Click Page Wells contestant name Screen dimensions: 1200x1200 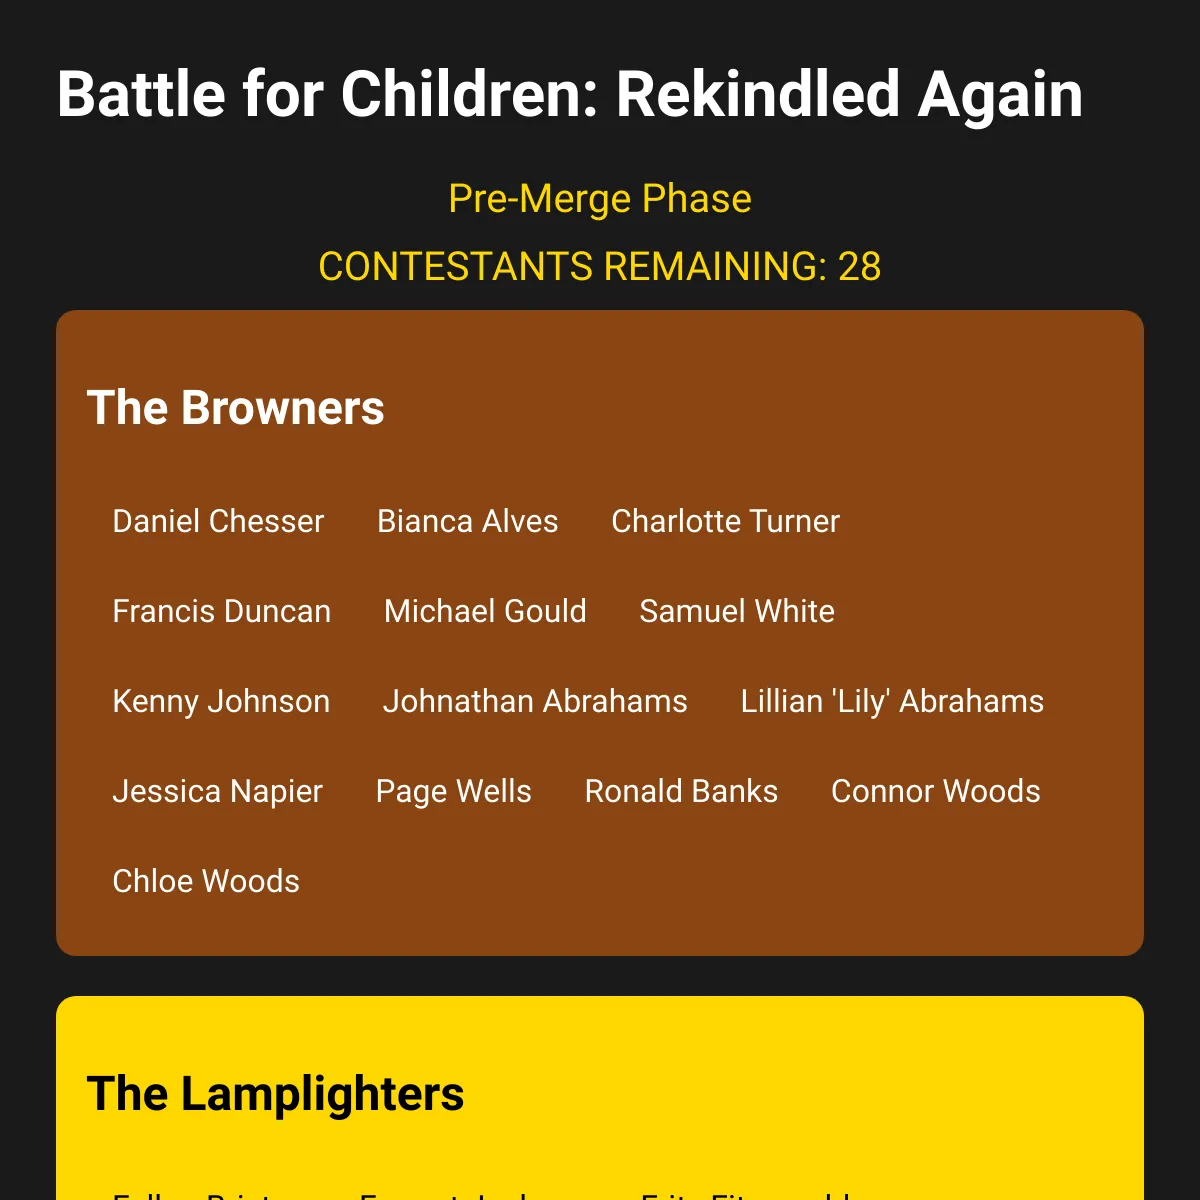pos(453,791)
